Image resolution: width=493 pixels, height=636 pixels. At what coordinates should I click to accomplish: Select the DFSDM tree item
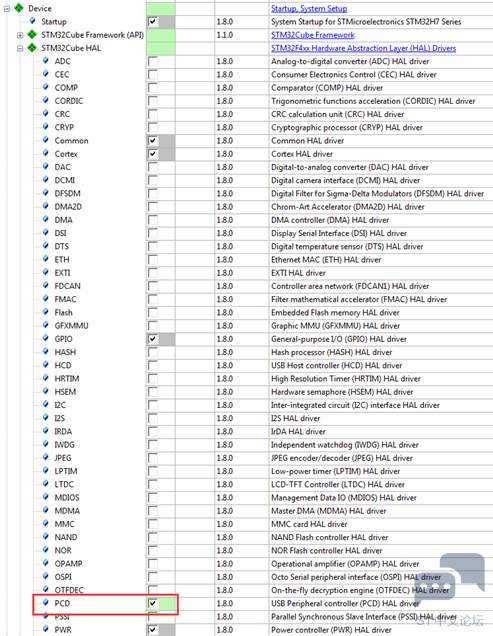point(67,193)
